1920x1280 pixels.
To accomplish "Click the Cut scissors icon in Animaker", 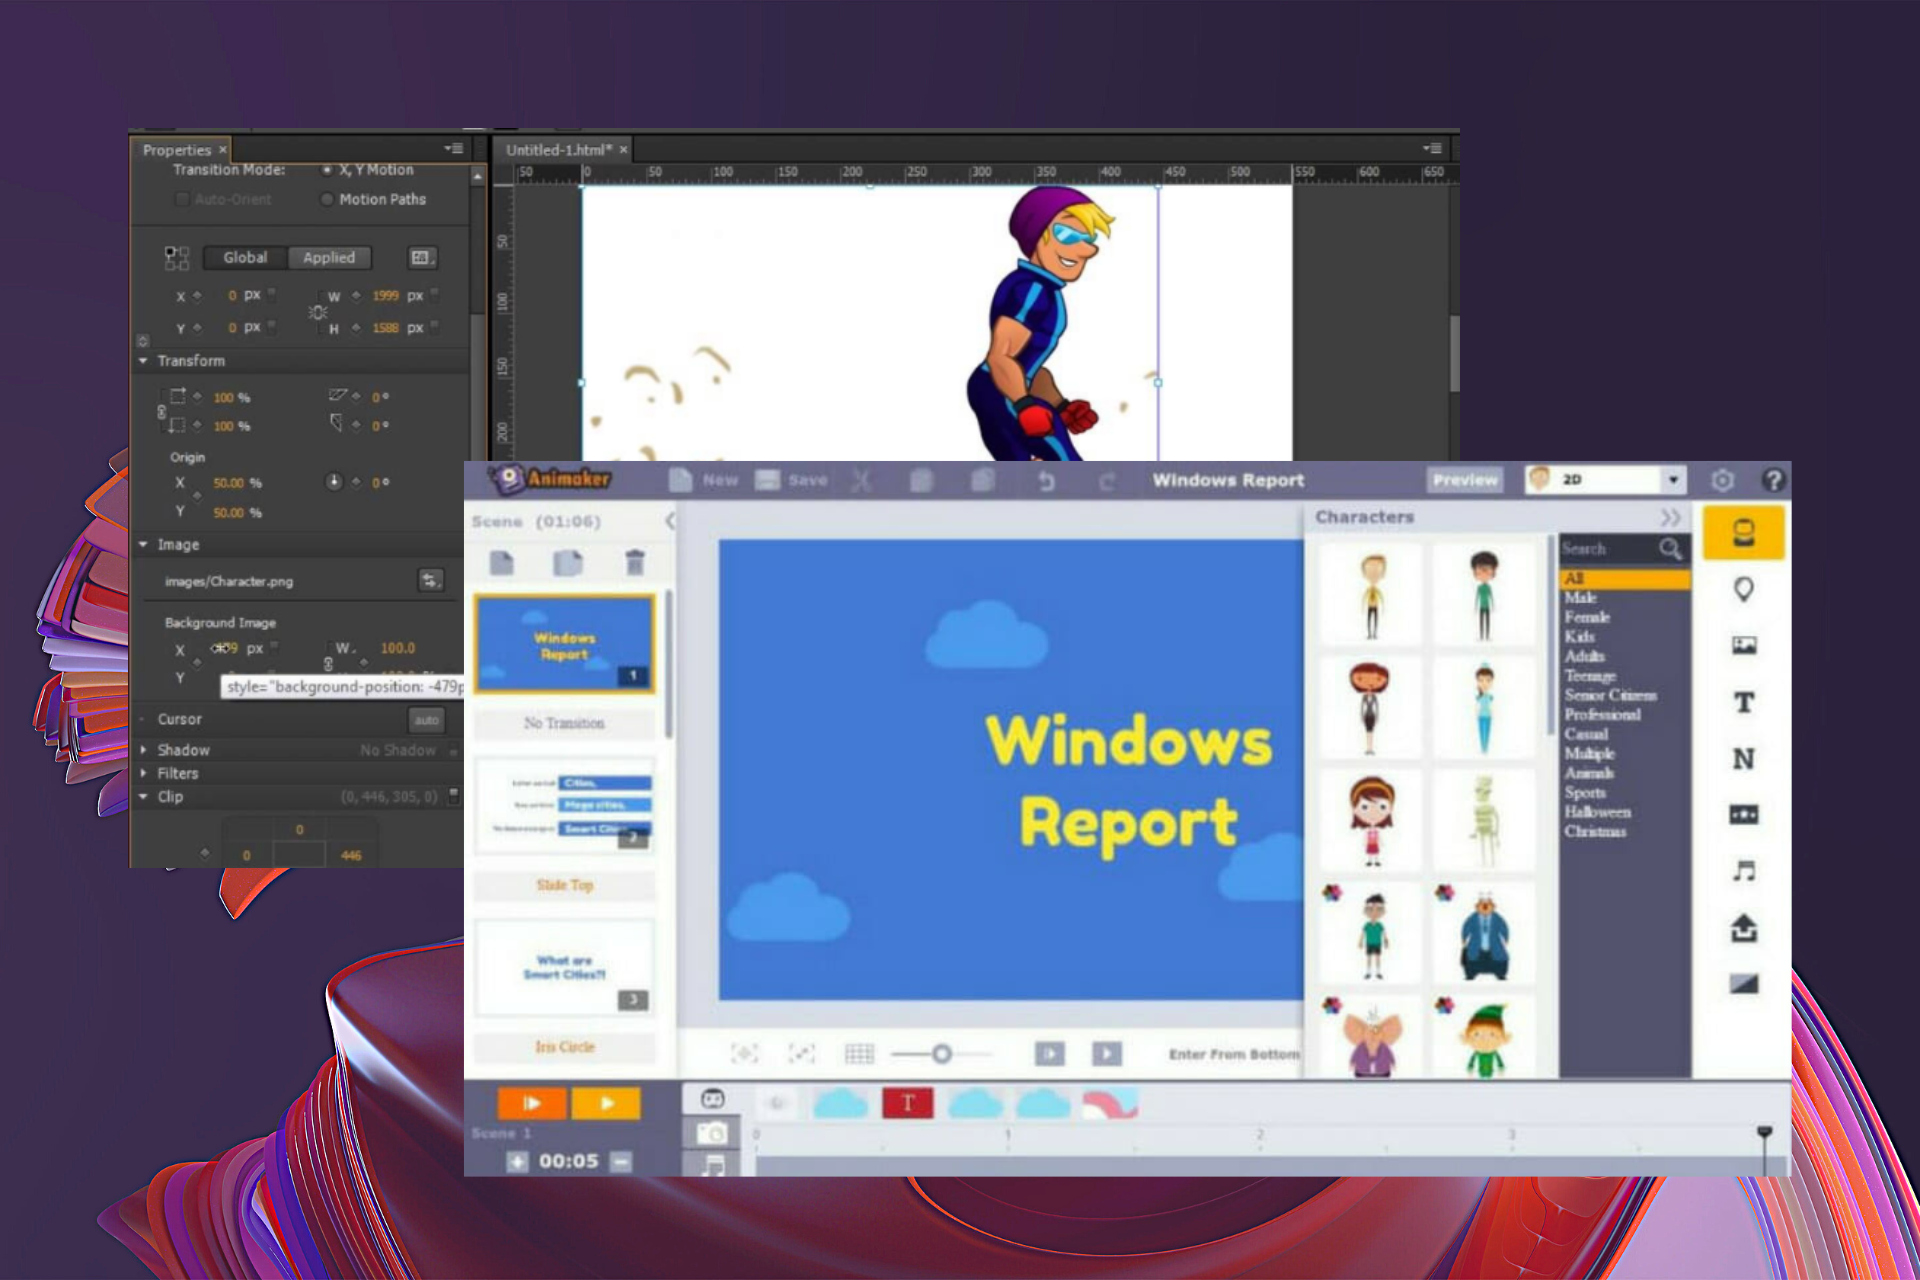I will click(861, 481).
